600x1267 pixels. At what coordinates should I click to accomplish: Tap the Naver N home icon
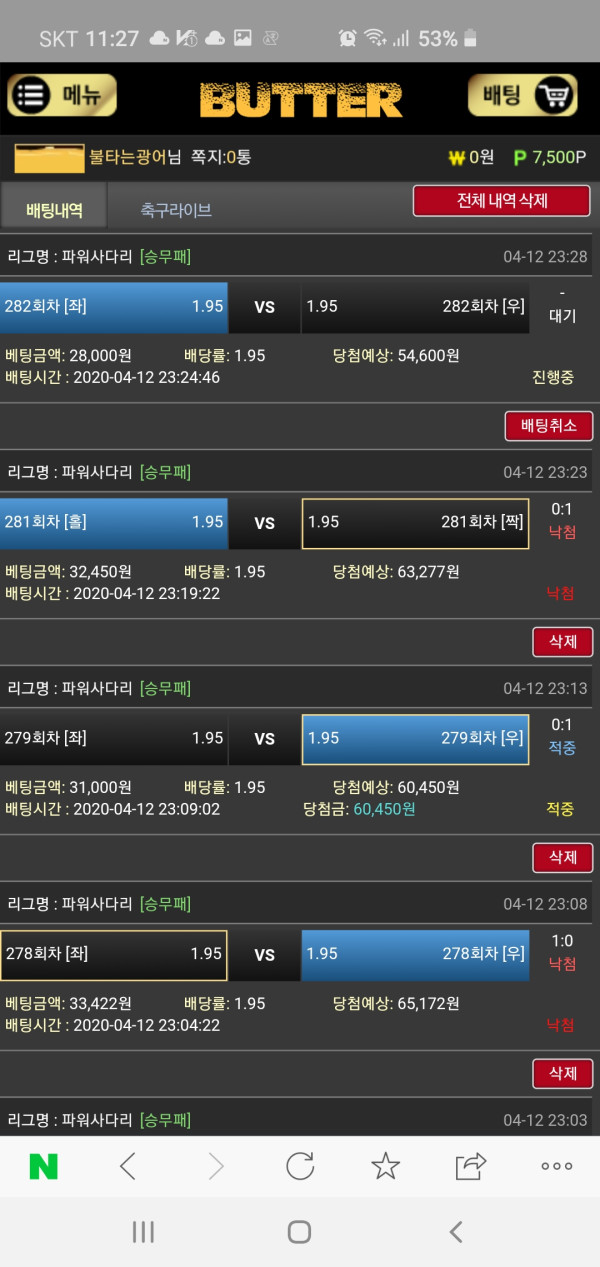pos(43,1166)
